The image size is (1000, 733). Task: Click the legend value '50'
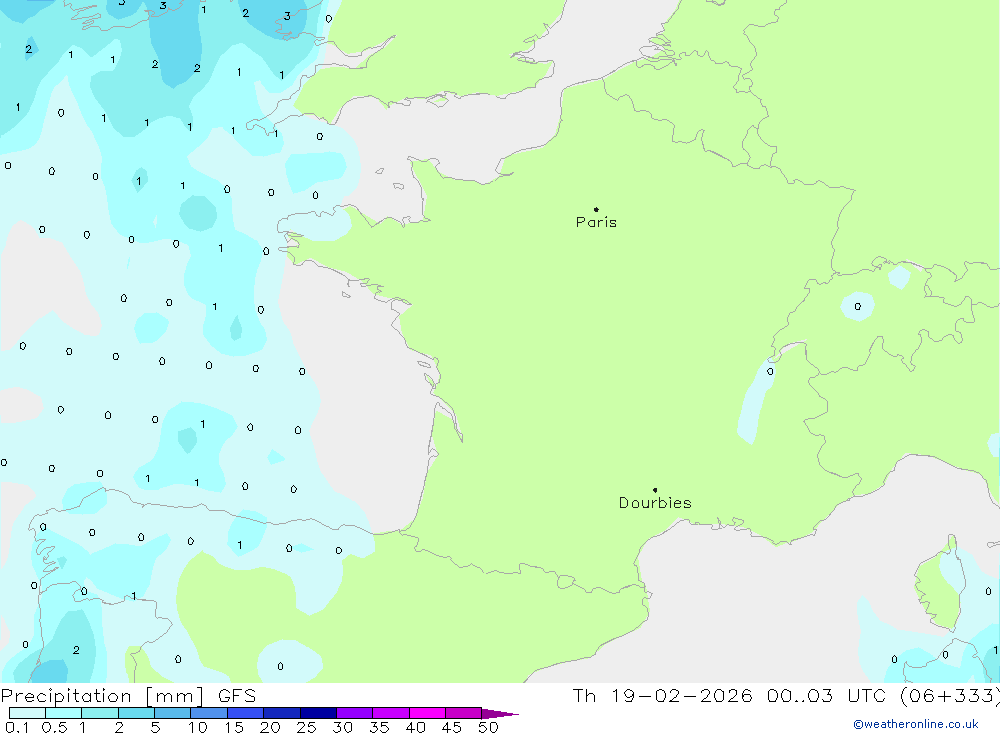pos(488,727)
